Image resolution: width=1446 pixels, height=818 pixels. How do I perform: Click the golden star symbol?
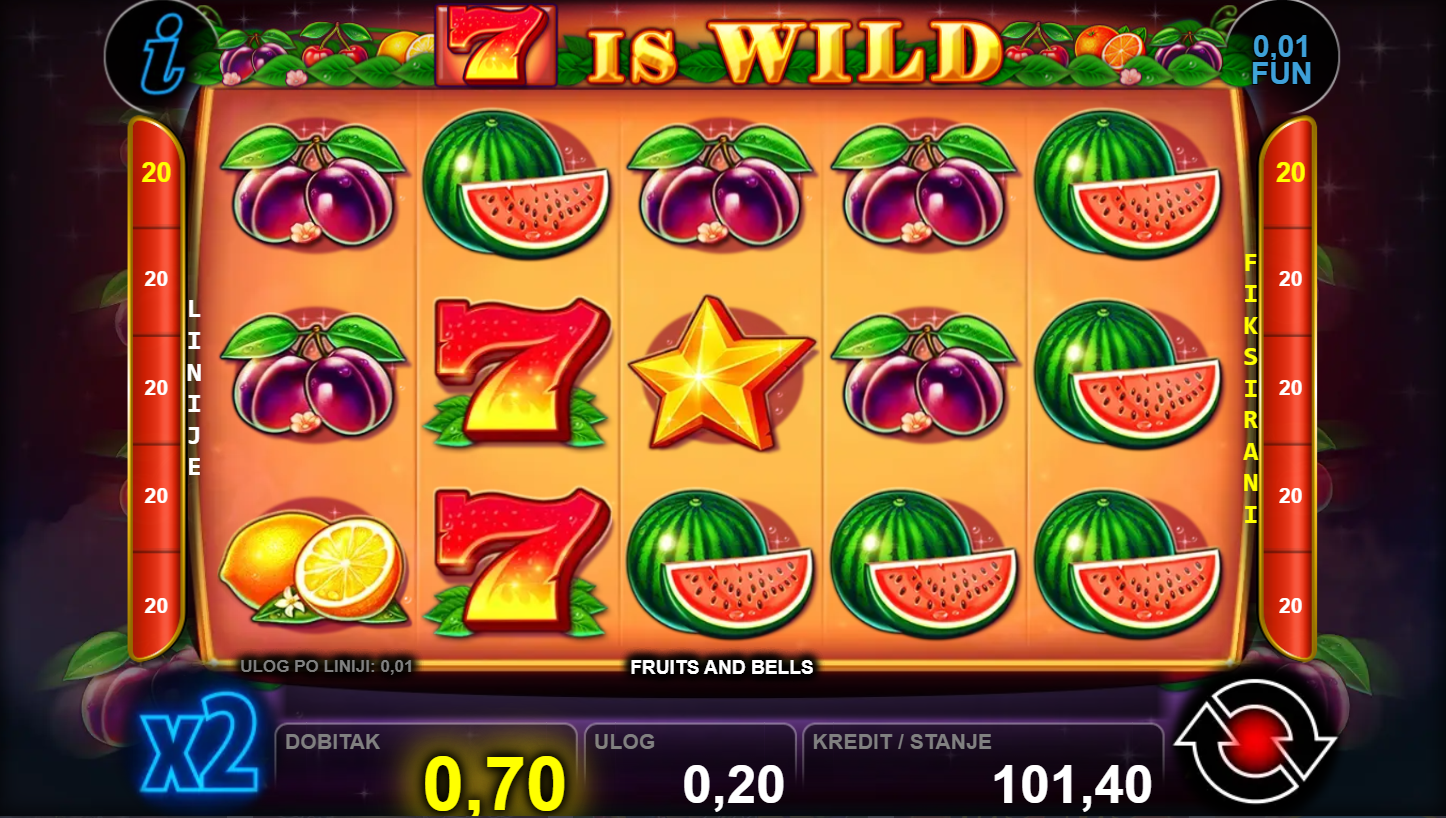pos(720,374)
